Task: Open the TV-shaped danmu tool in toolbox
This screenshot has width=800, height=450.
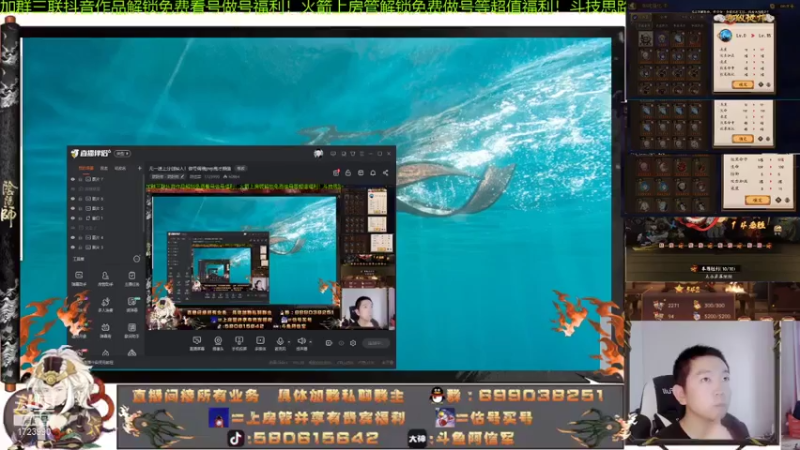Action: 105,330
